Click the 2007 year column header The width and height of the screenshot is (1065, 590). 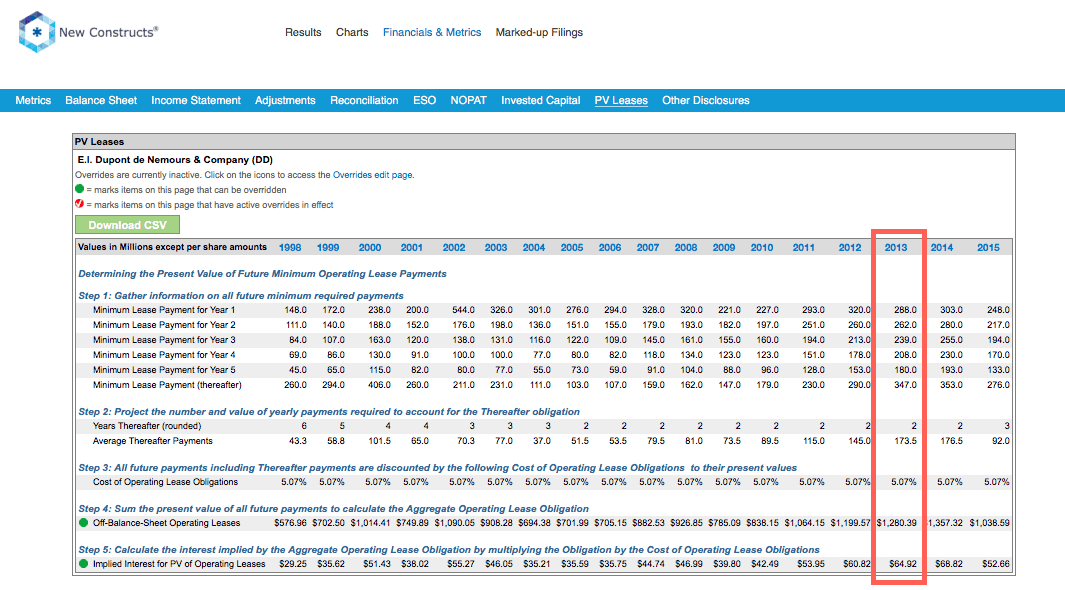tap(648, 248)
